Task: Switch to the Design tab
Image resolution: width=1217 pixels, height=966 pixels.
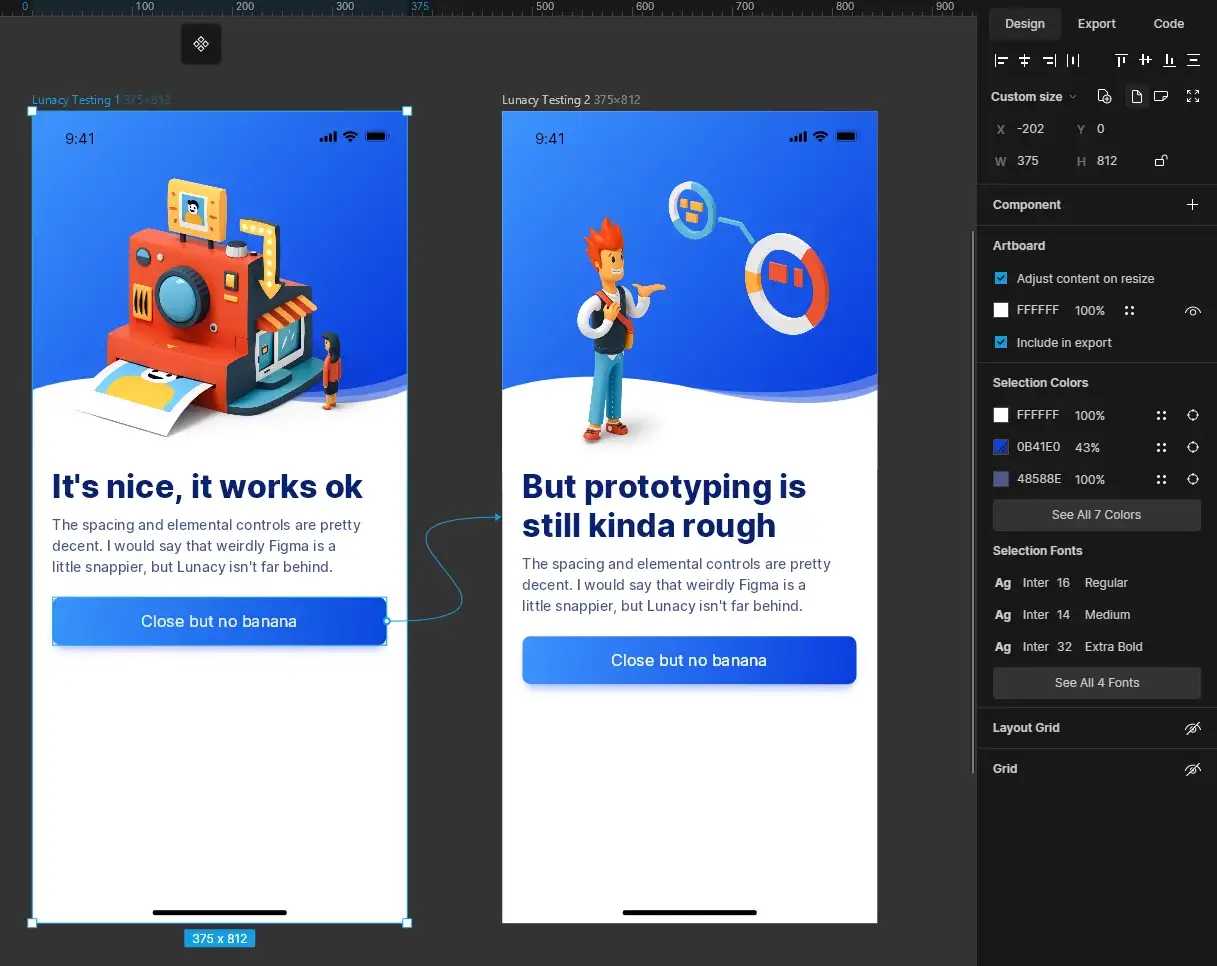Action: coord(1025,24)
